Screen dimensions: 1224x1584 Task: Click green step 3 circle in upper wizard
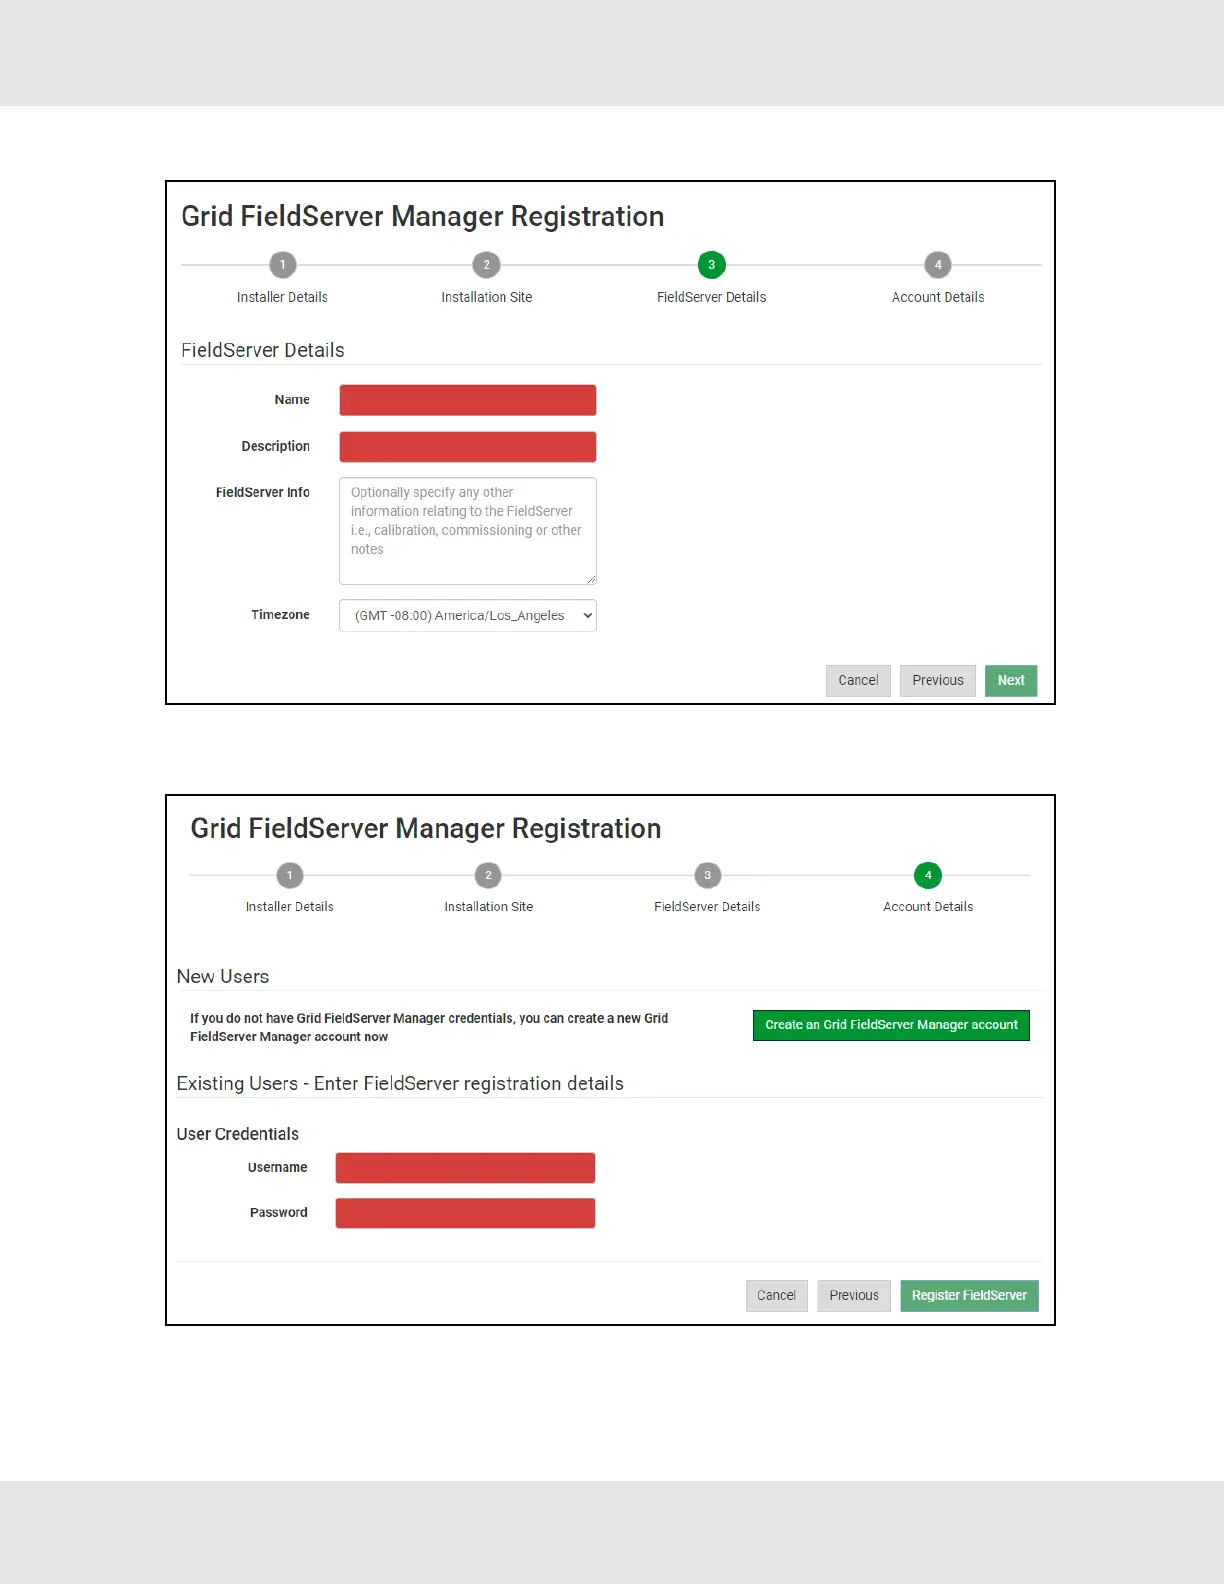click(711, 265)
